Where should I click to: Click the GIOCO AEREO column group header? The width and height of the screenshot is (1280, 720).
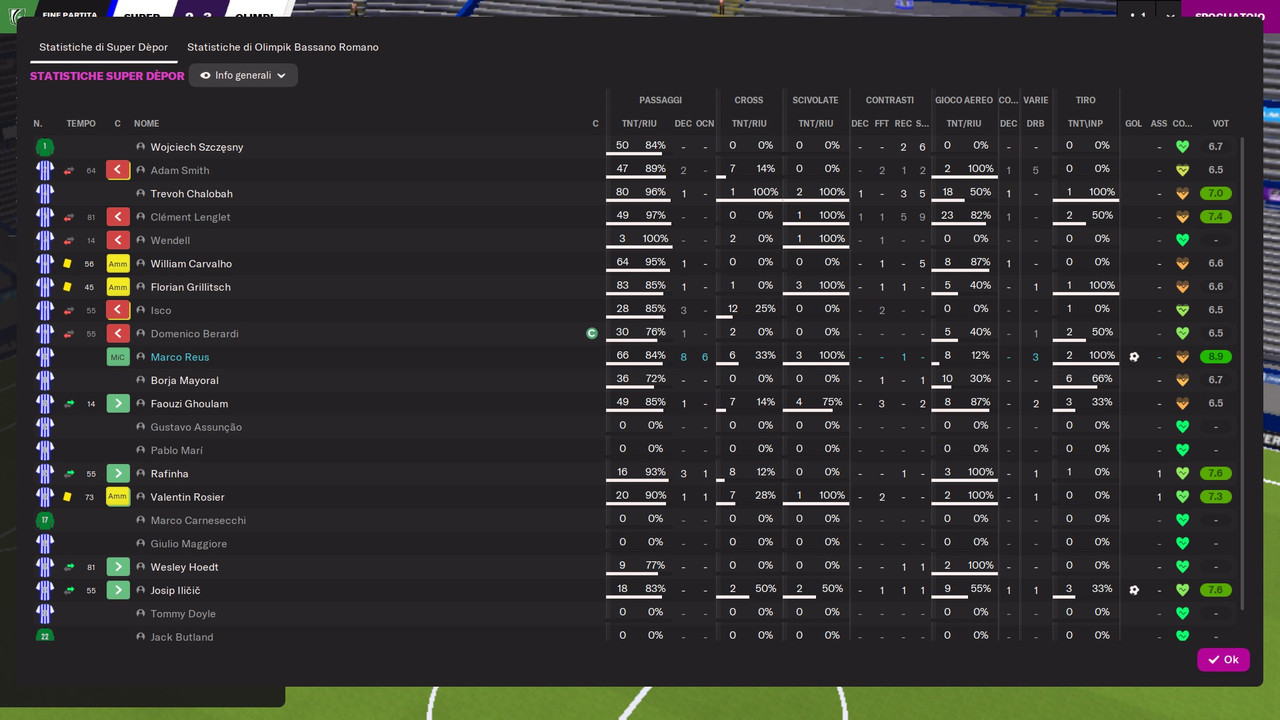pyautogui.click(x=964, y=100)
